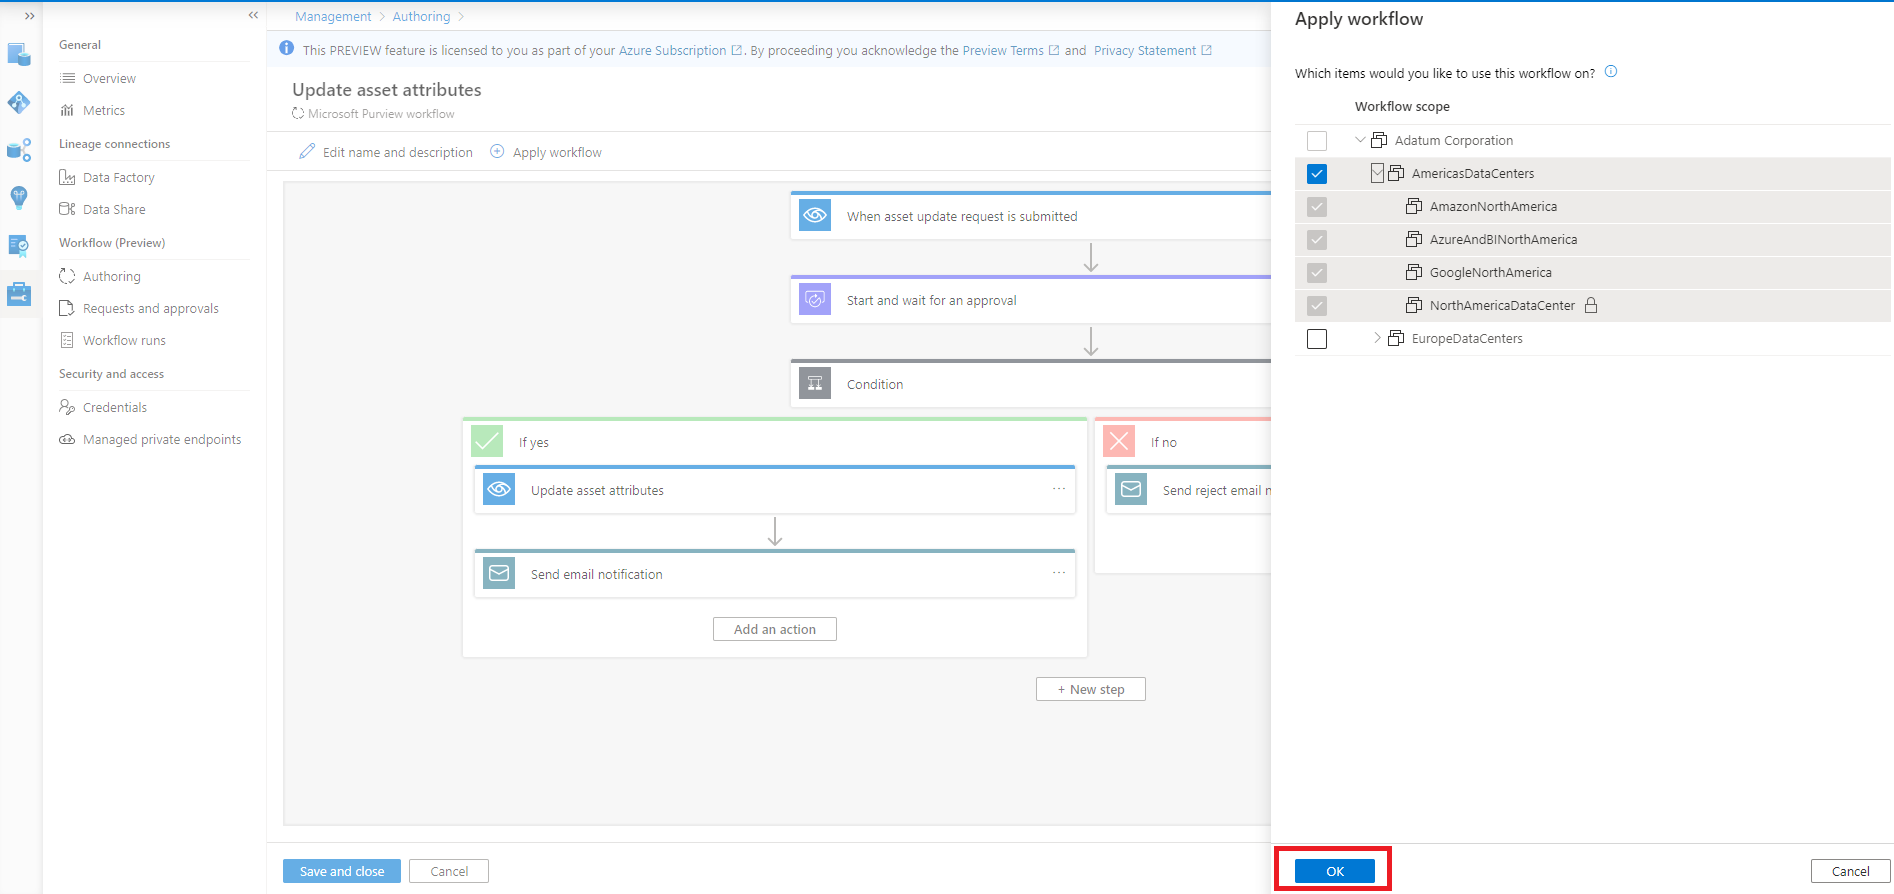Click the Credentials key icon
The image size is (1894, 894).
[67, 407]
